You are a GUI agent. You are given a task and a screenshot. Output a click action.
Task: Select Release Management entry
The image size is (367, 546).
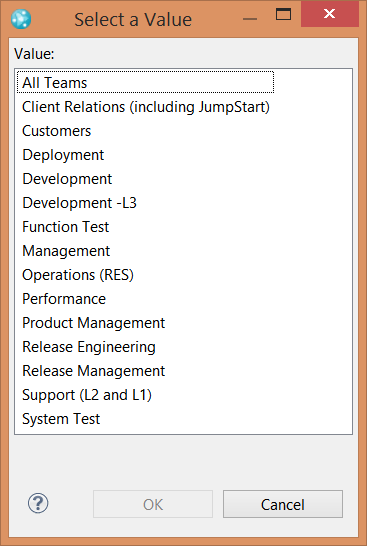click(93, 371)
